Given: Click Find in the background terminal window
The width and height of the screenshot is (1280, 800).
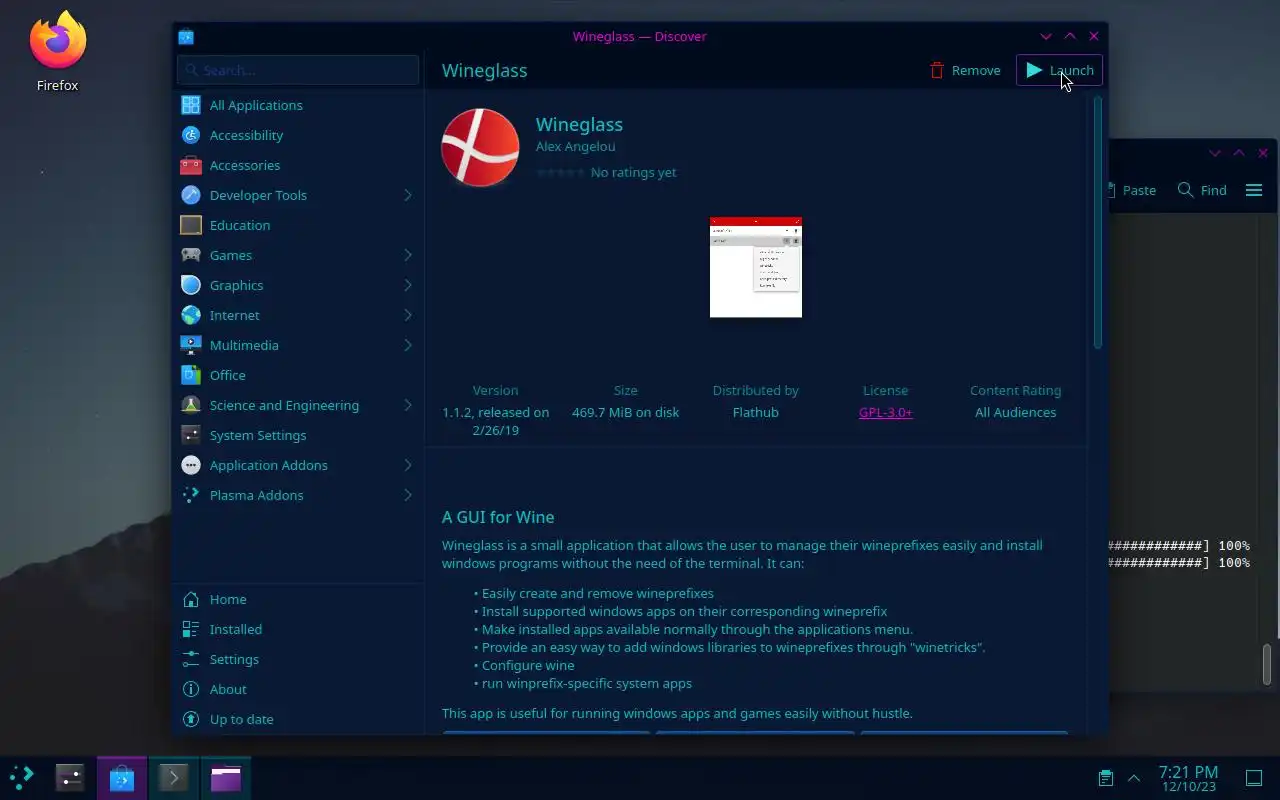Looking at the screenshot, I should click(1203, 190).
